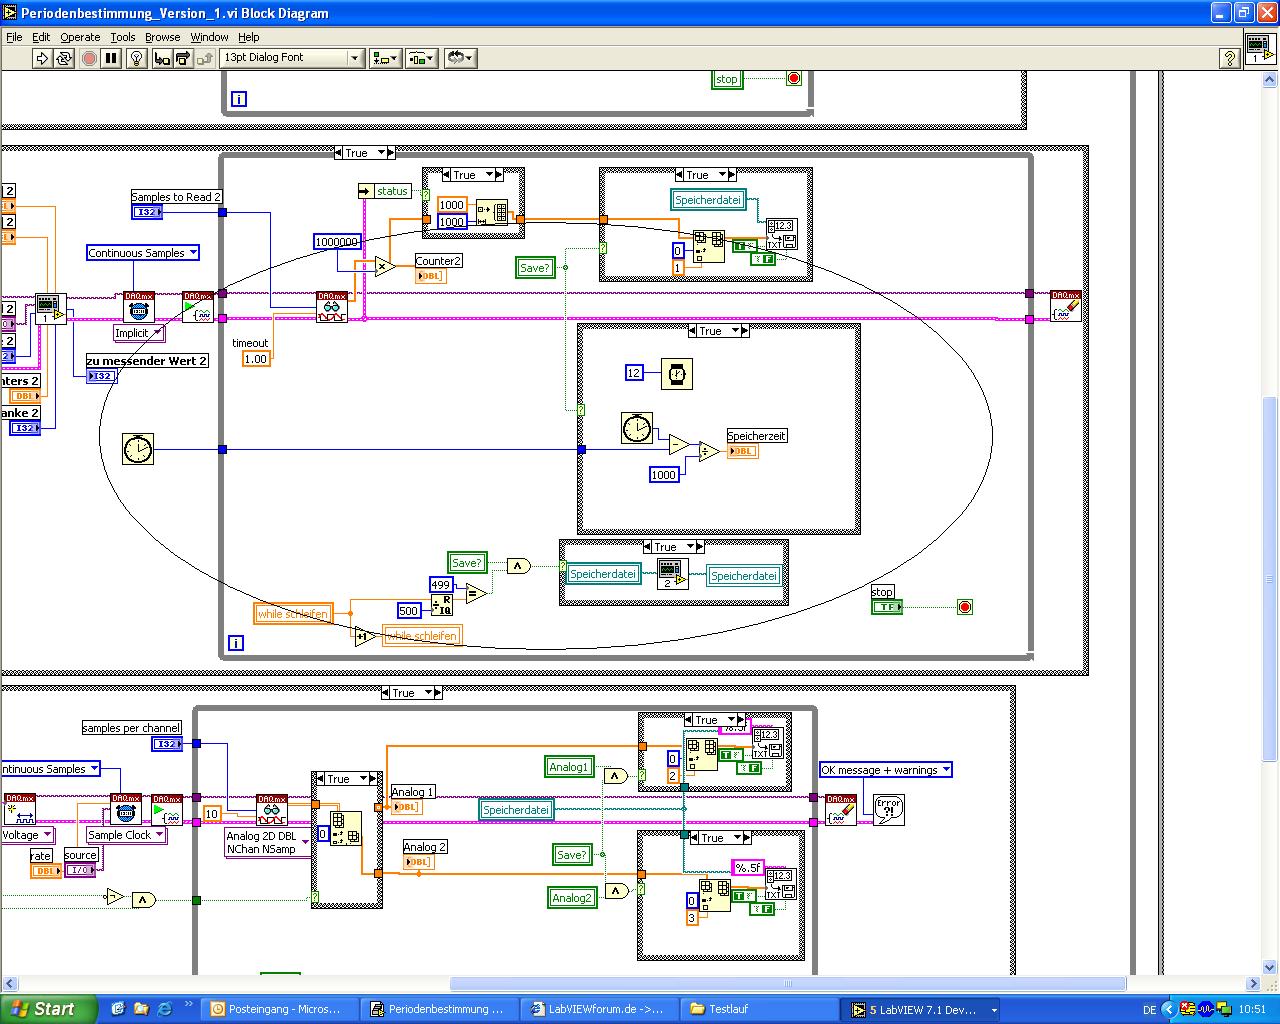Click the timeout constant 1.00

257,359
